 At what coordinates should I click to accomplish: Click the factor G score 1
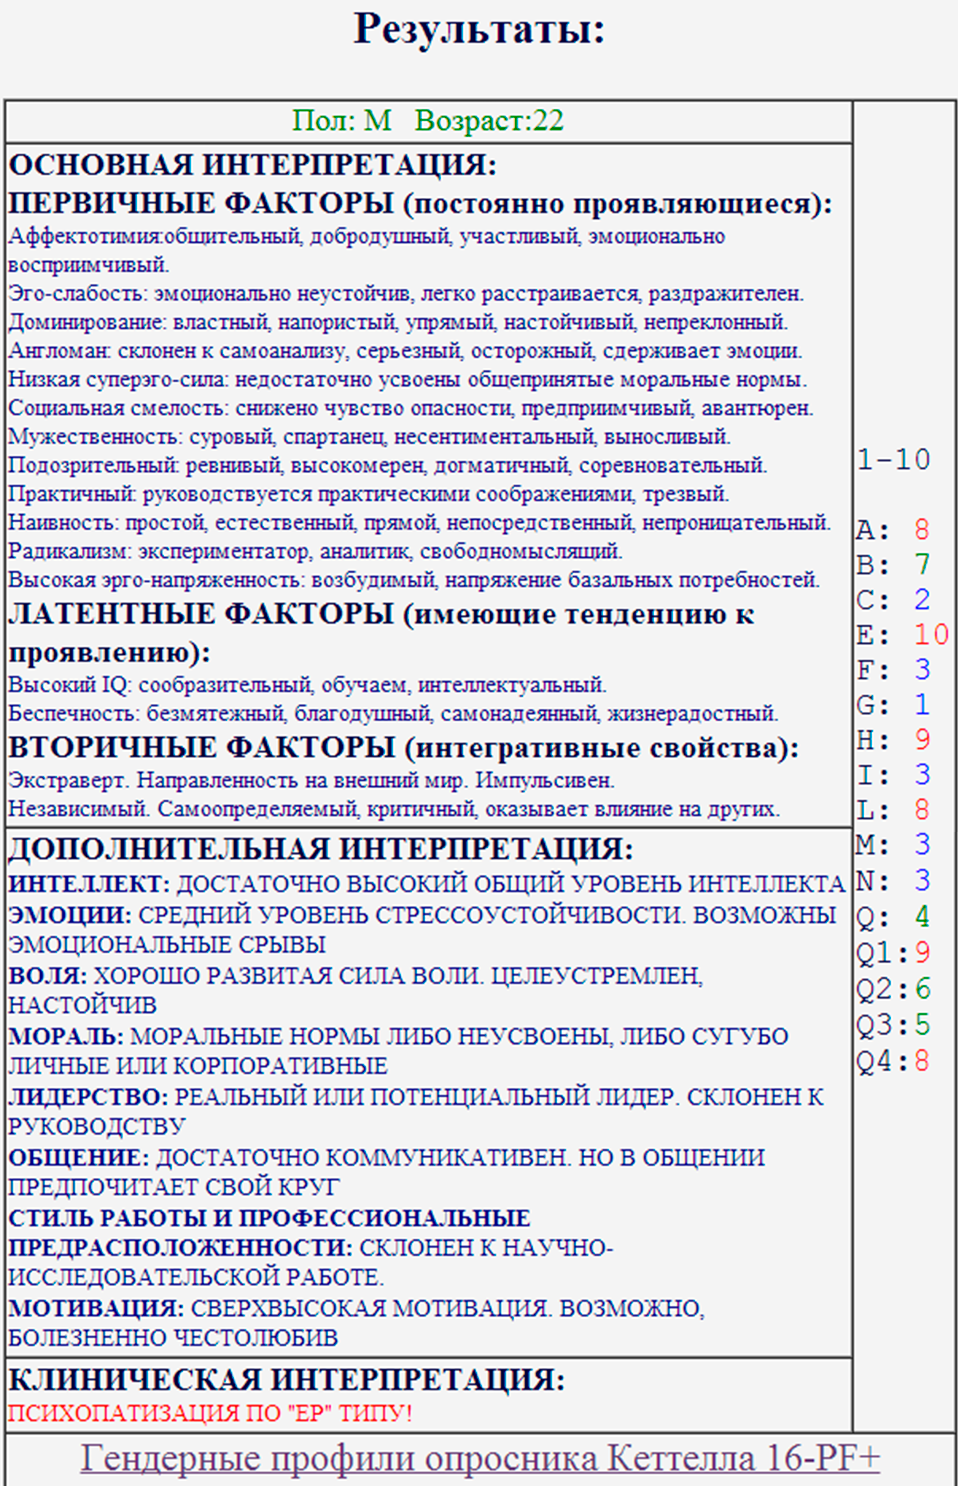point(922,705)
